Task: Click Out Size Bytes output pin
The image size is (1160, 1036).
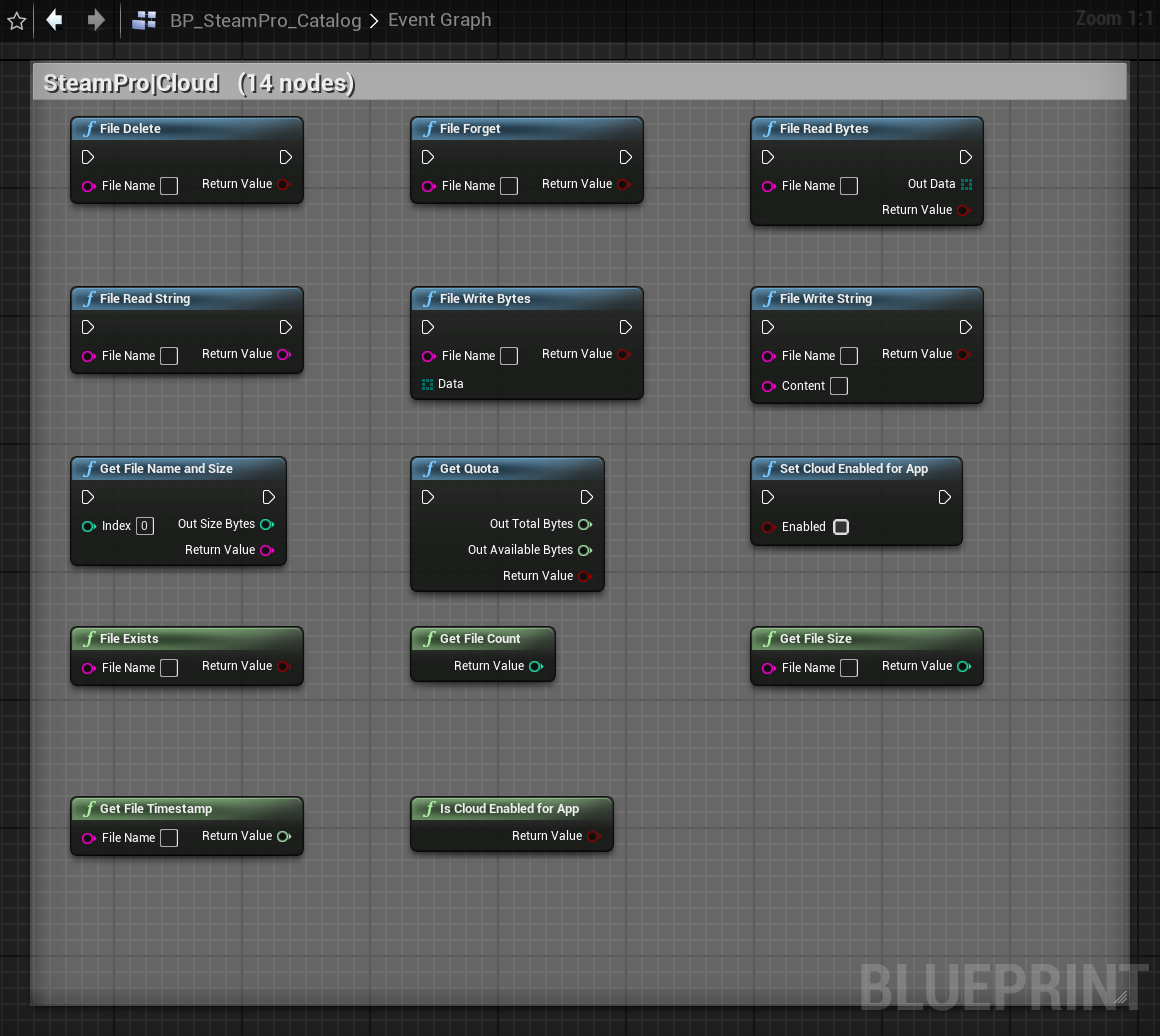Action: tap(267, 524)
